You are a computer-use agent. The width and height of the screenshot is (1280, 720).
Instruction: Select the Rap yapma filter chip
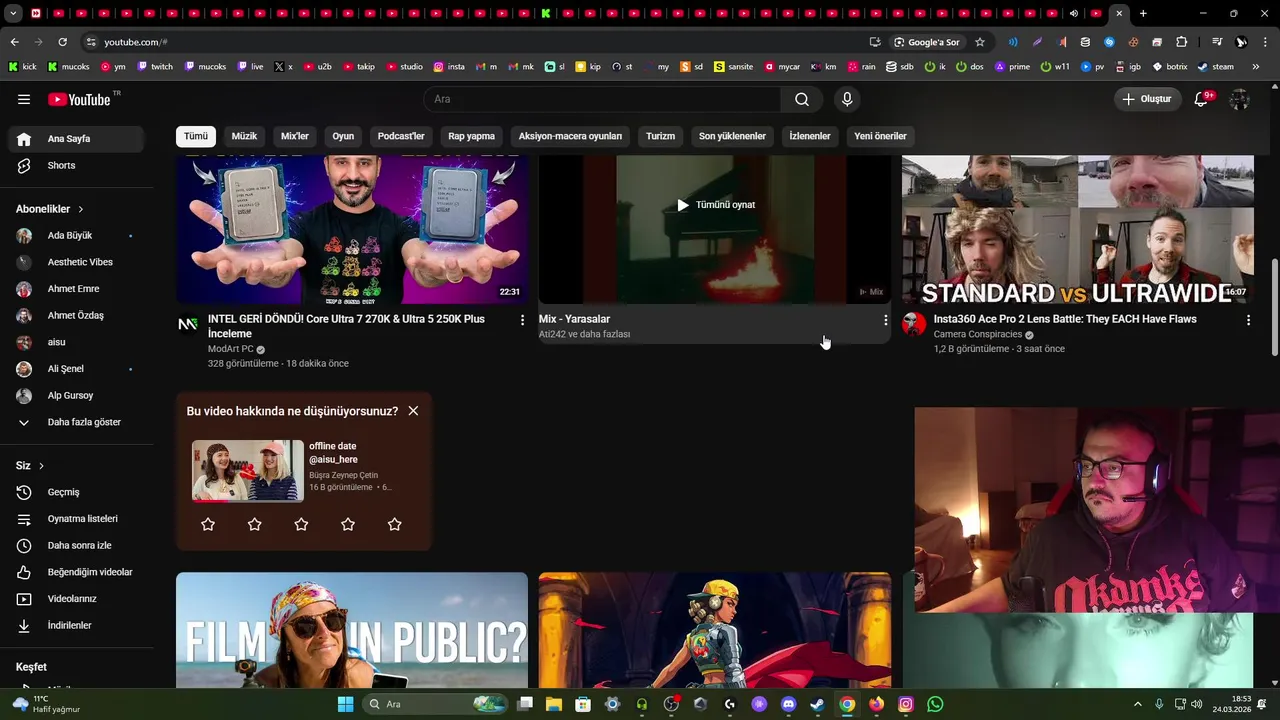pos(472,136)
